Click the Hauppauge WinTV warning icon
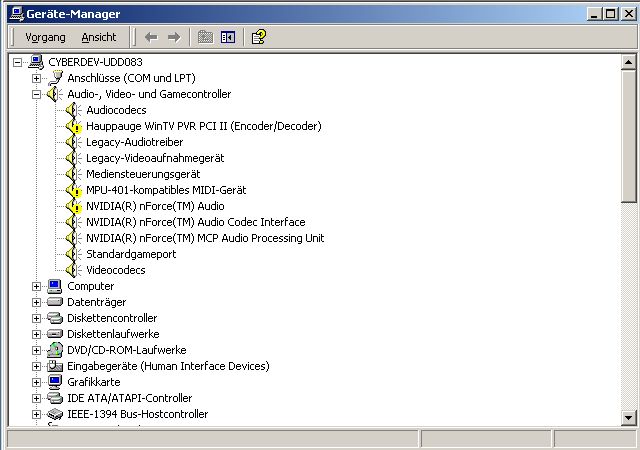The width and height of the screenshot is (640, 450). [73, 127]
